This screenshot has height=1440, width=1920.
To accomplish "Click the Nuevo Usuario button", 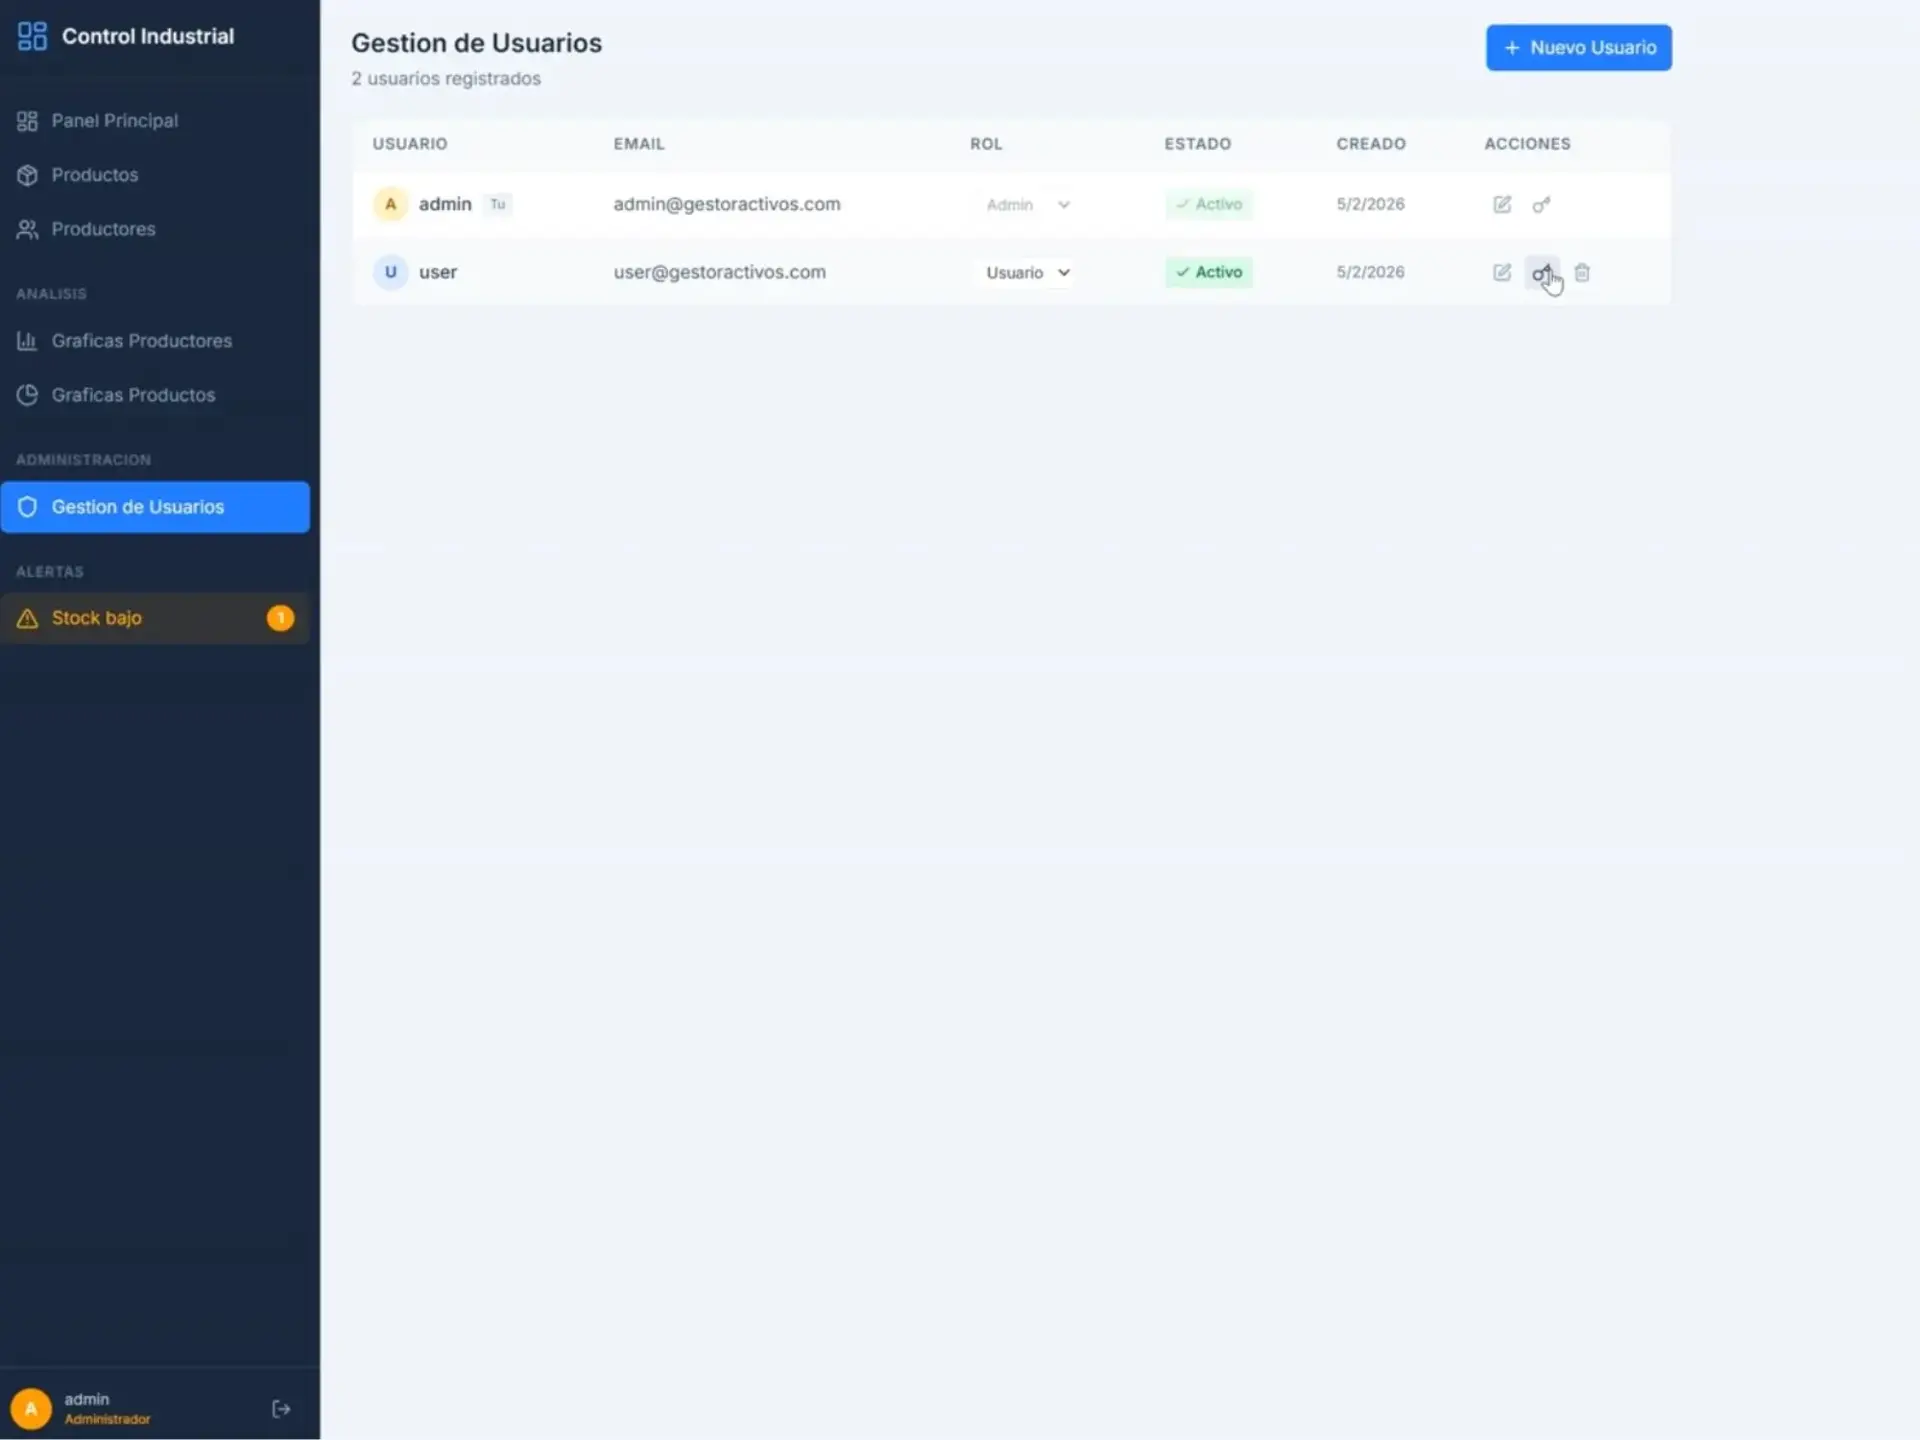I will tap(1578, 48).
